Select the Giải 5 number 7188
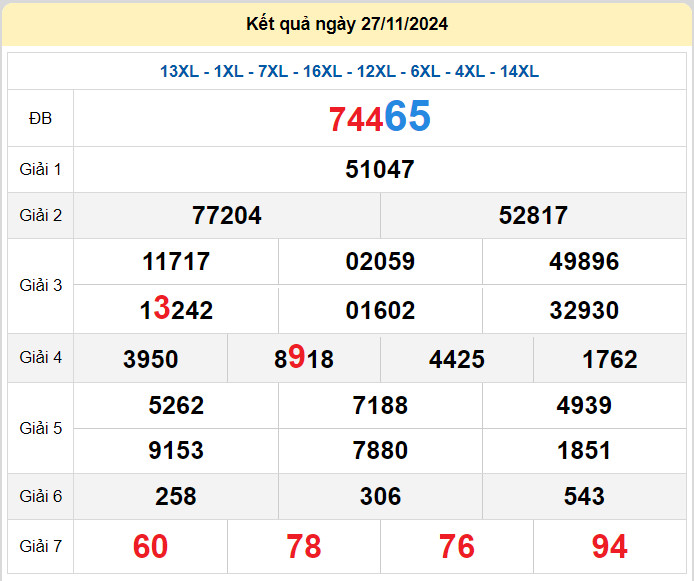The image size is (694, 581). point(380,405)
